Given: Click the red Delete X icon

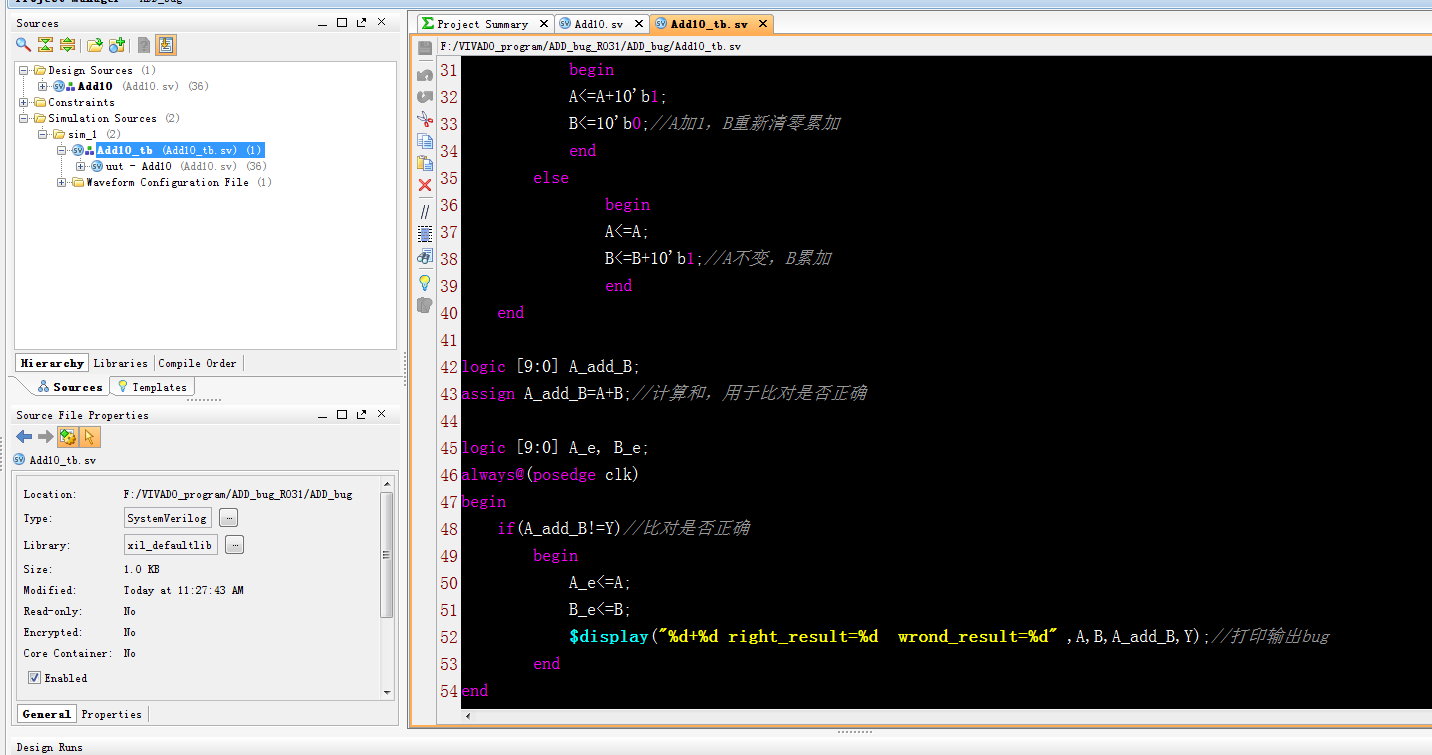Looking at the screenshot, I should coord(425,185).
